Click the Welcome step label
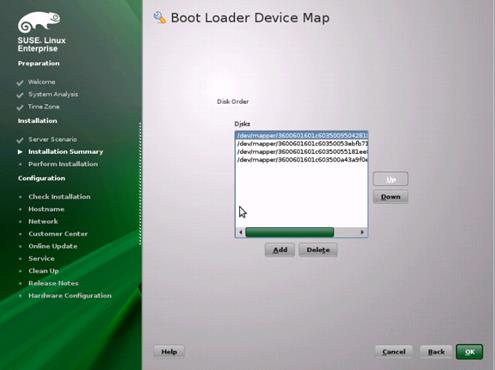 click(42, 82)
